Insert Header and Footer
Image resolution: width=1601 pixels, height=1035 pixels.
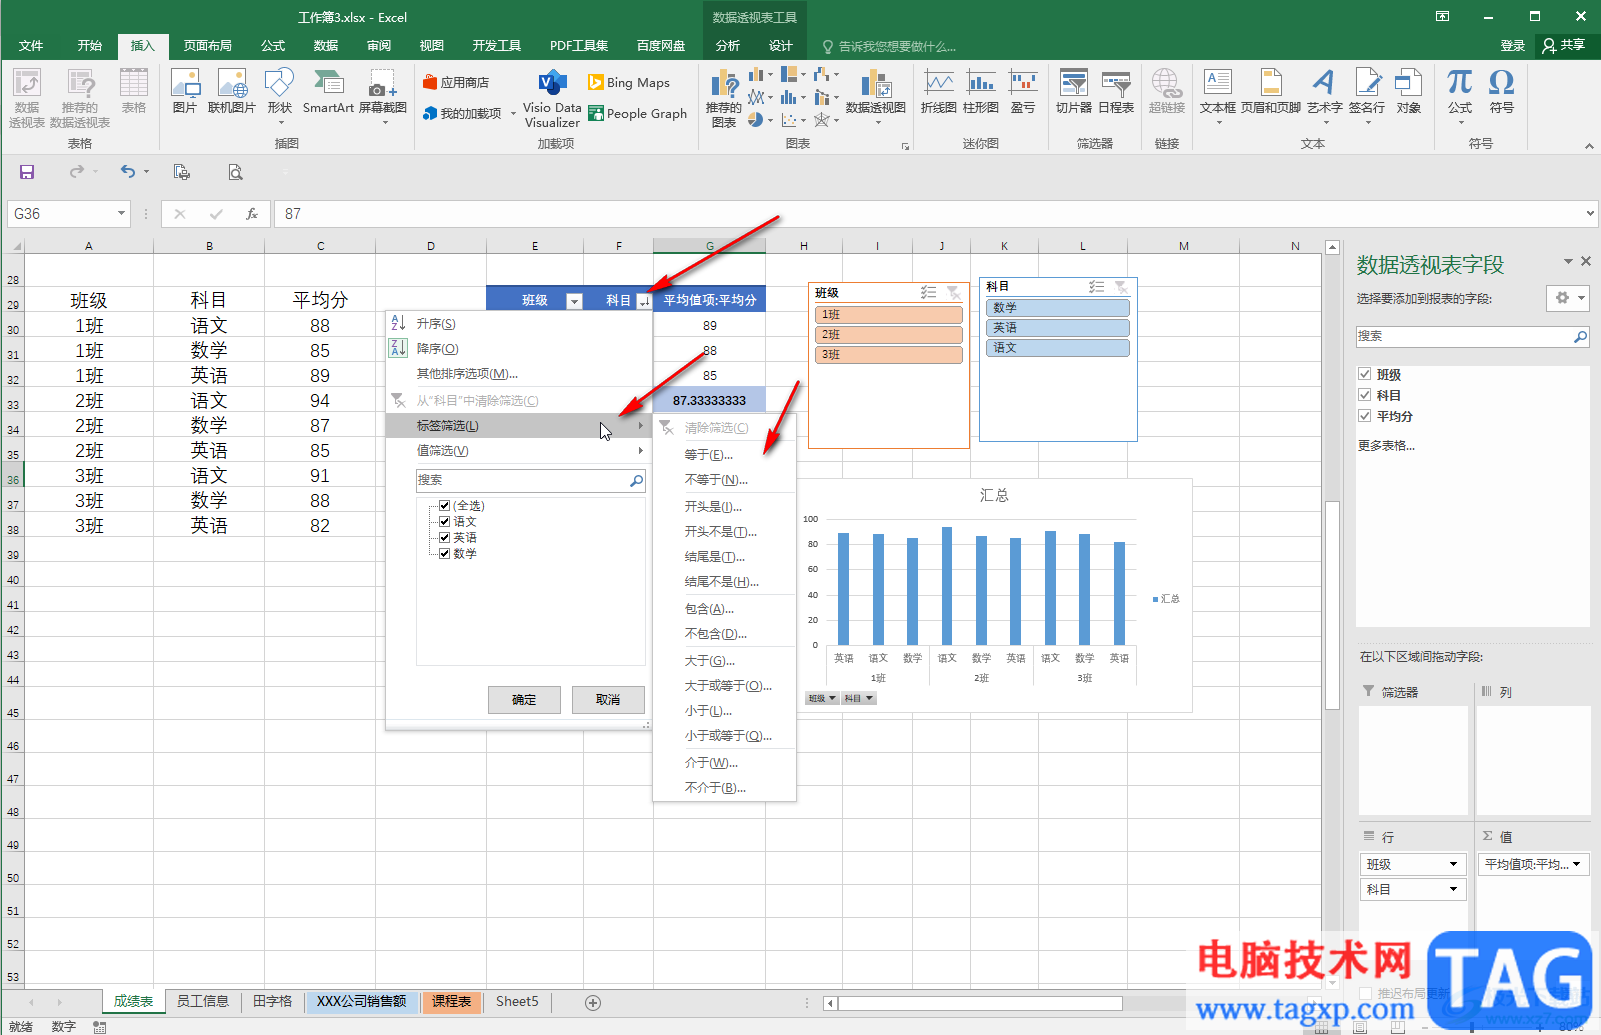[1271, 91]
